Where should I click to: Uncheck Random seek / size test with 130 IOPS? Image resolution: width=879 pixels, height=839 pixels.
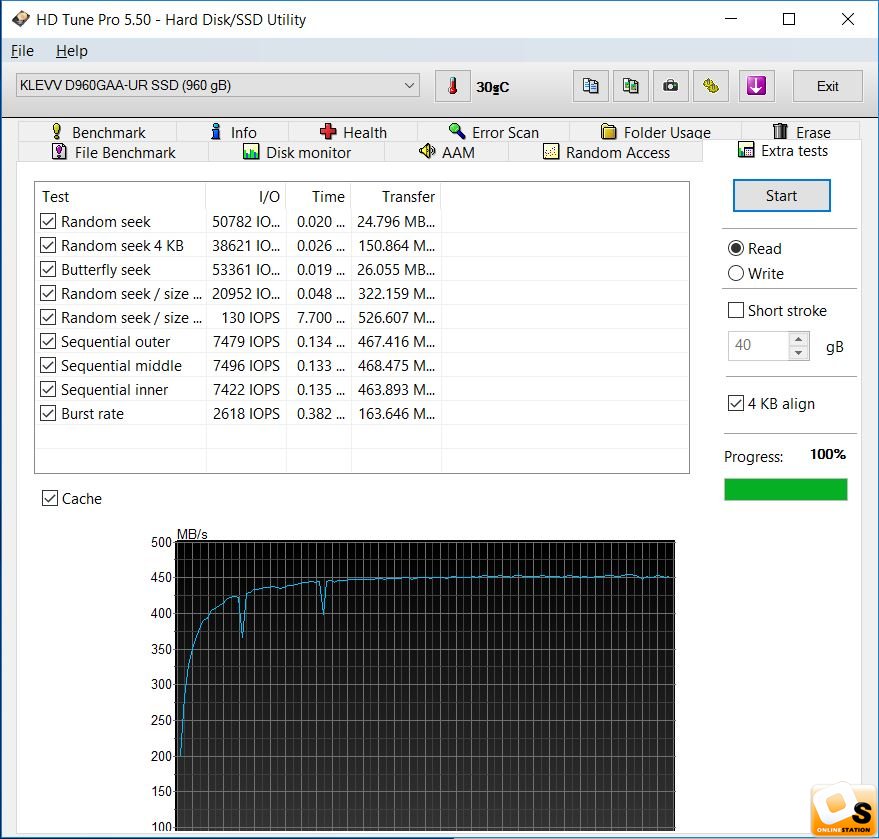[48, 318]
